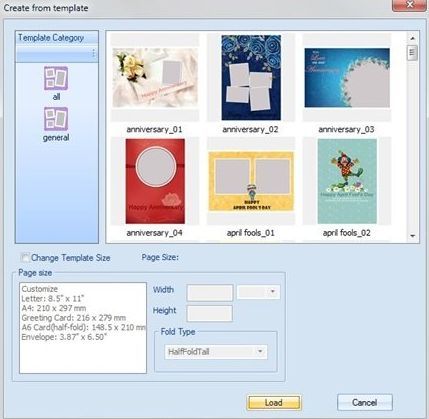Click the Load button

(x=274, y=403)
